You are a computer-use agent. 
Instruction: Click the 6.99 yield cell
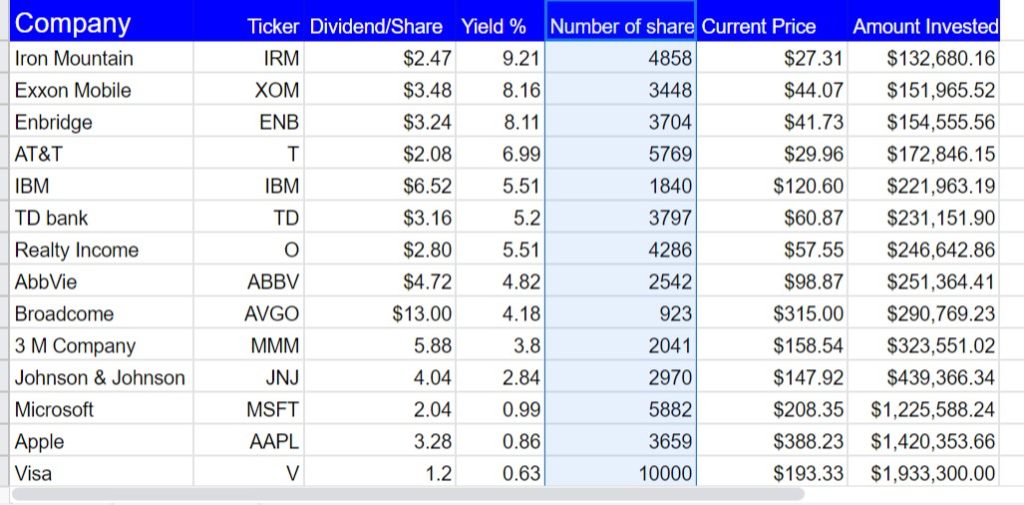point(500,154)
